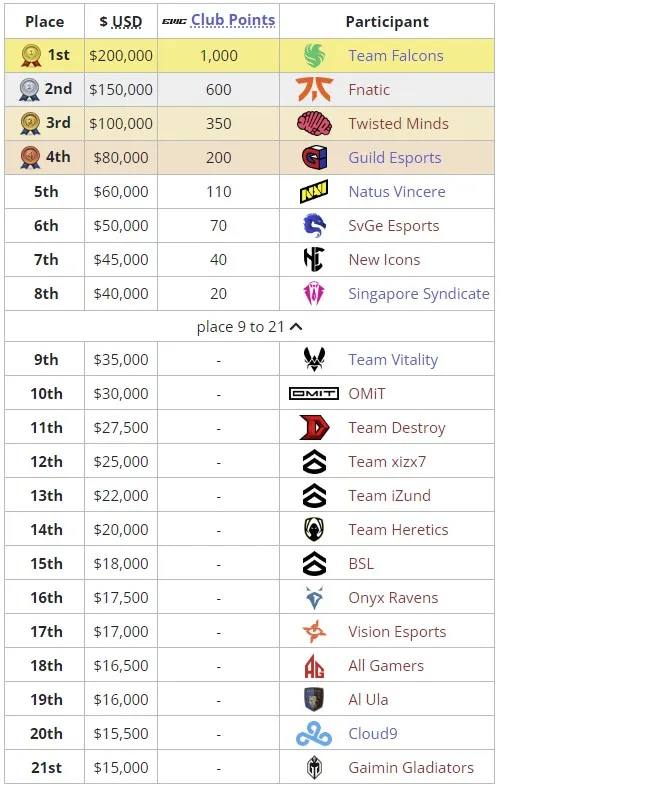Image resolution: width=665 pixels, height=797 pixels.
Task: Click the OMiT rectangular logo
Action: (x=314, y=393)
